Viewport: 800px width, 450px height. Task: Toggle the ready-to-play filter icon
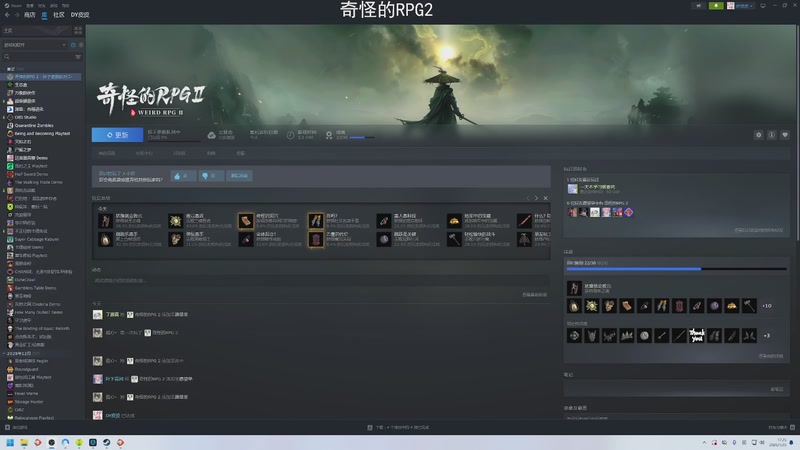(81, 45)
